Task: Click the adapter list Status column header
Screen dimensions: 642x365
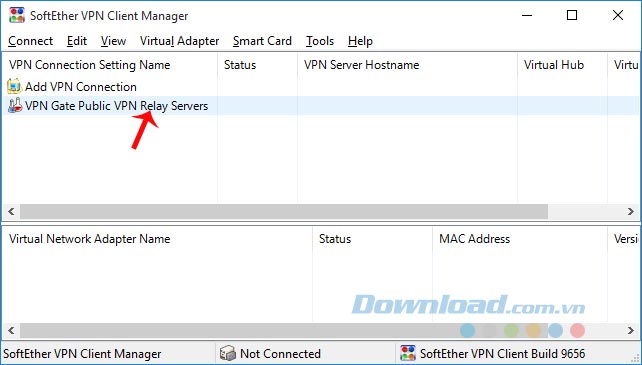Action: coord(372,239)
